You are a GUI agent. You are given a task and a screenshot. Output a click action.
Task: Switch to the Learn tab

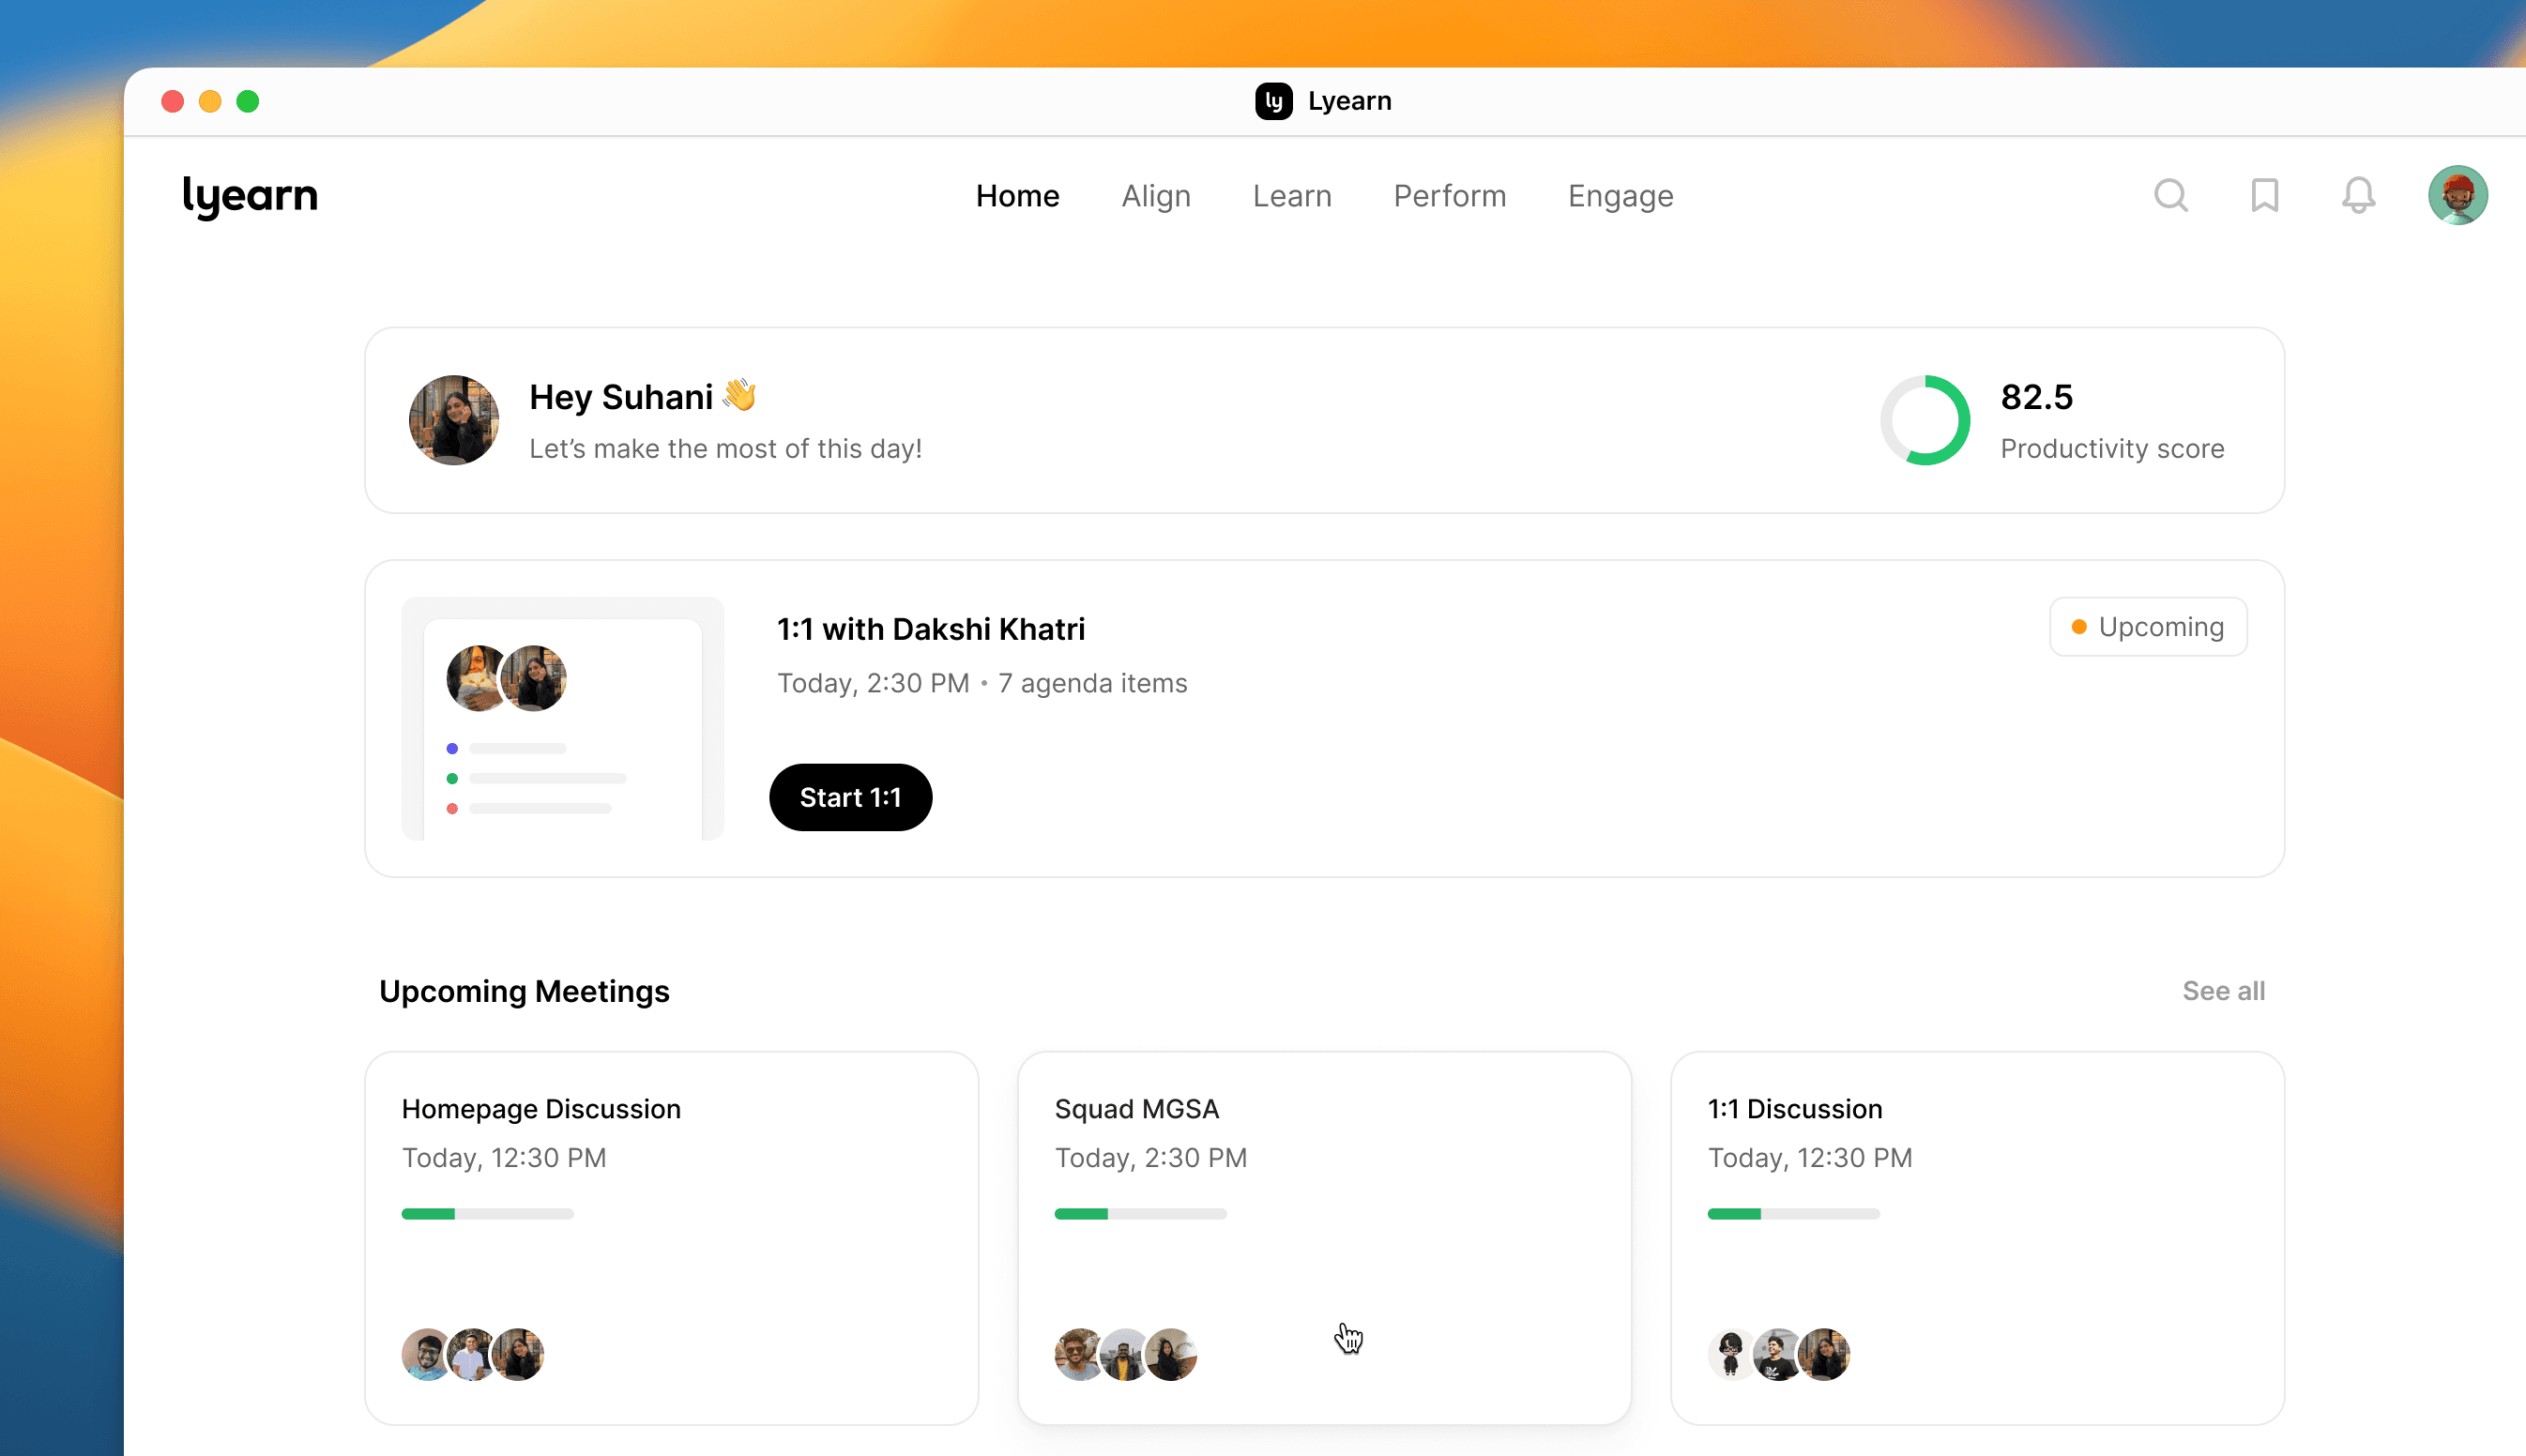click(1291, 196)
